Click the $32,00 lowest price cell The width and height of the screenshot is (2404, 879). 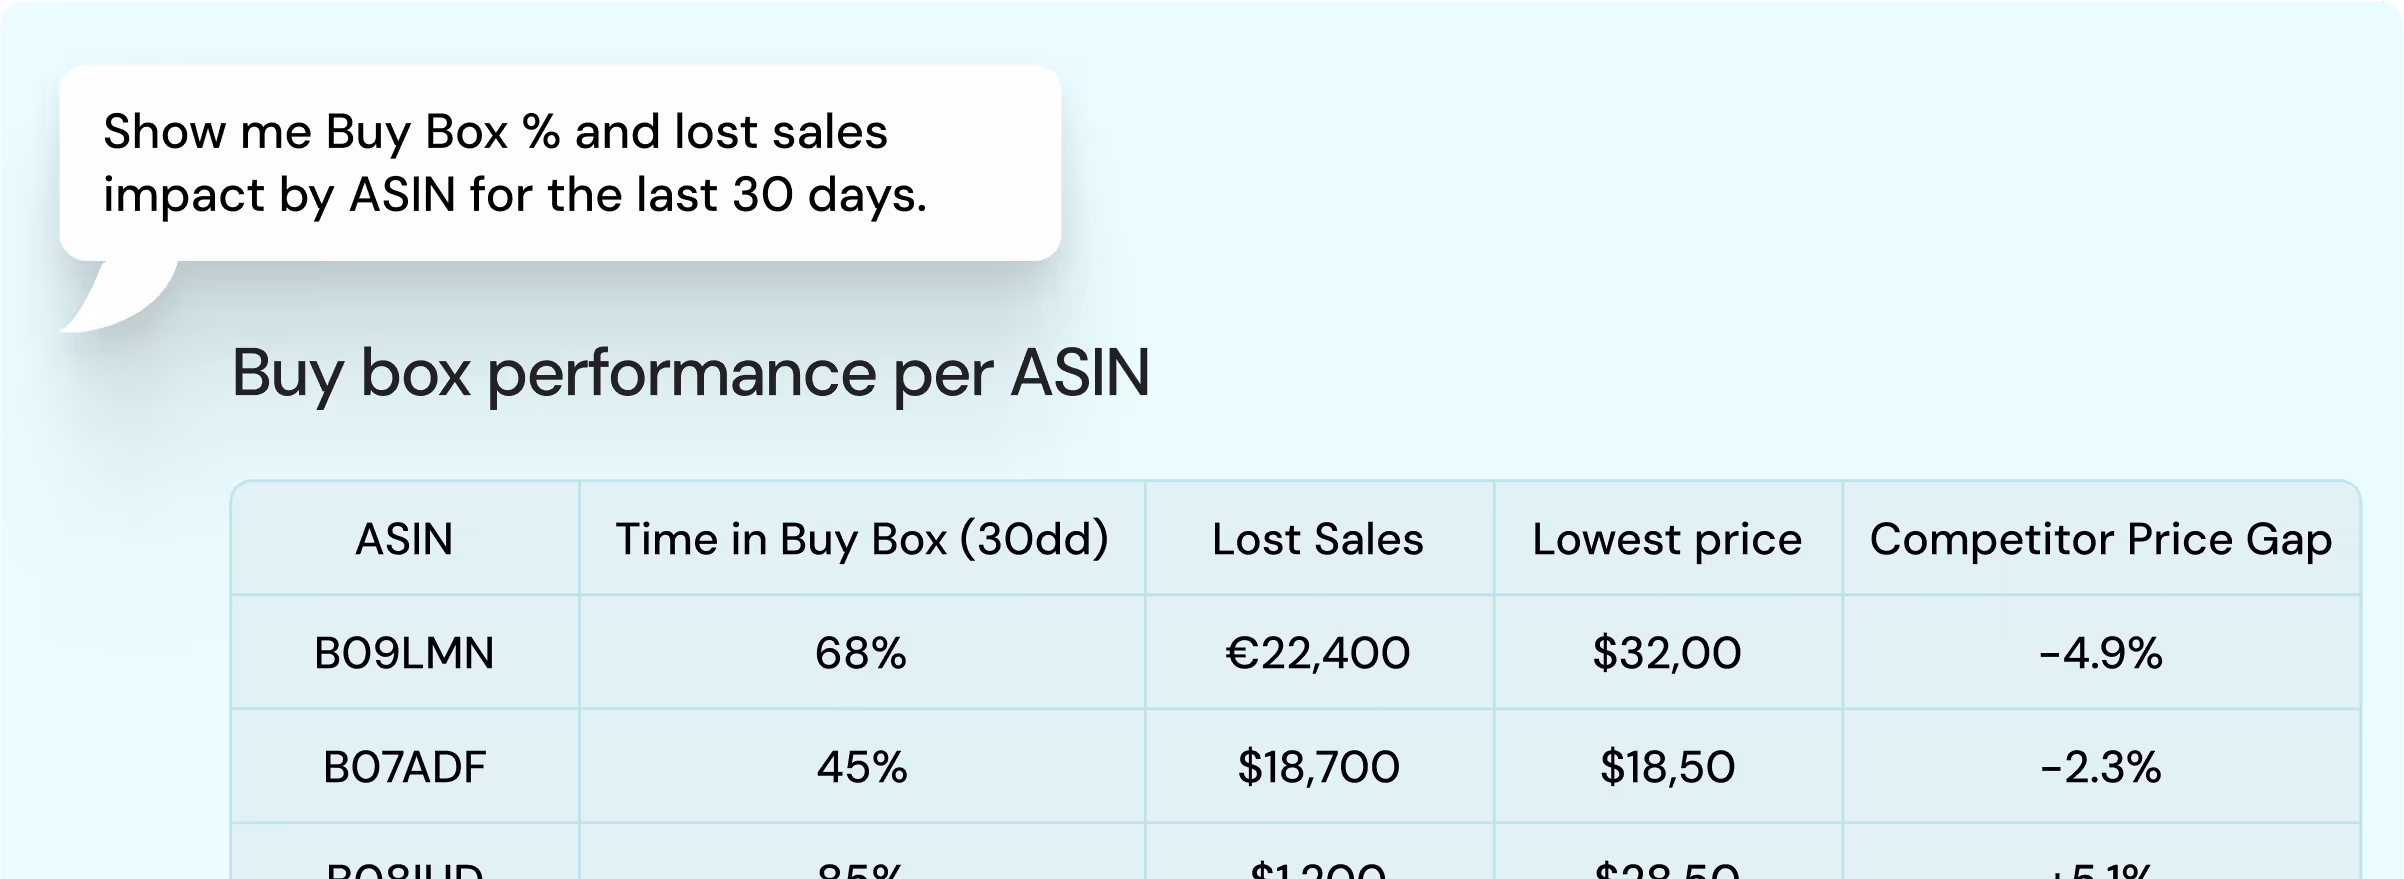tap(1666, 654)
